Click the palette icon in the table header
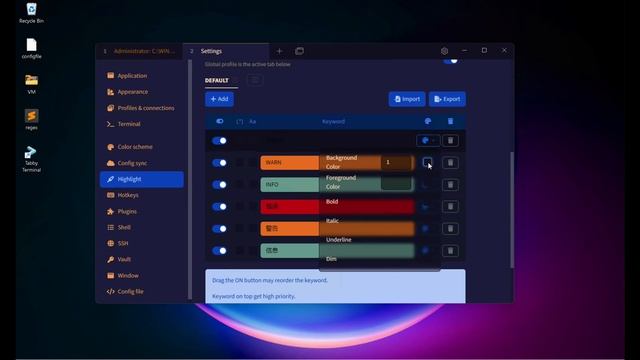Image resolution: width=640 pixels, height=360 pixels. tap(428, 121)
